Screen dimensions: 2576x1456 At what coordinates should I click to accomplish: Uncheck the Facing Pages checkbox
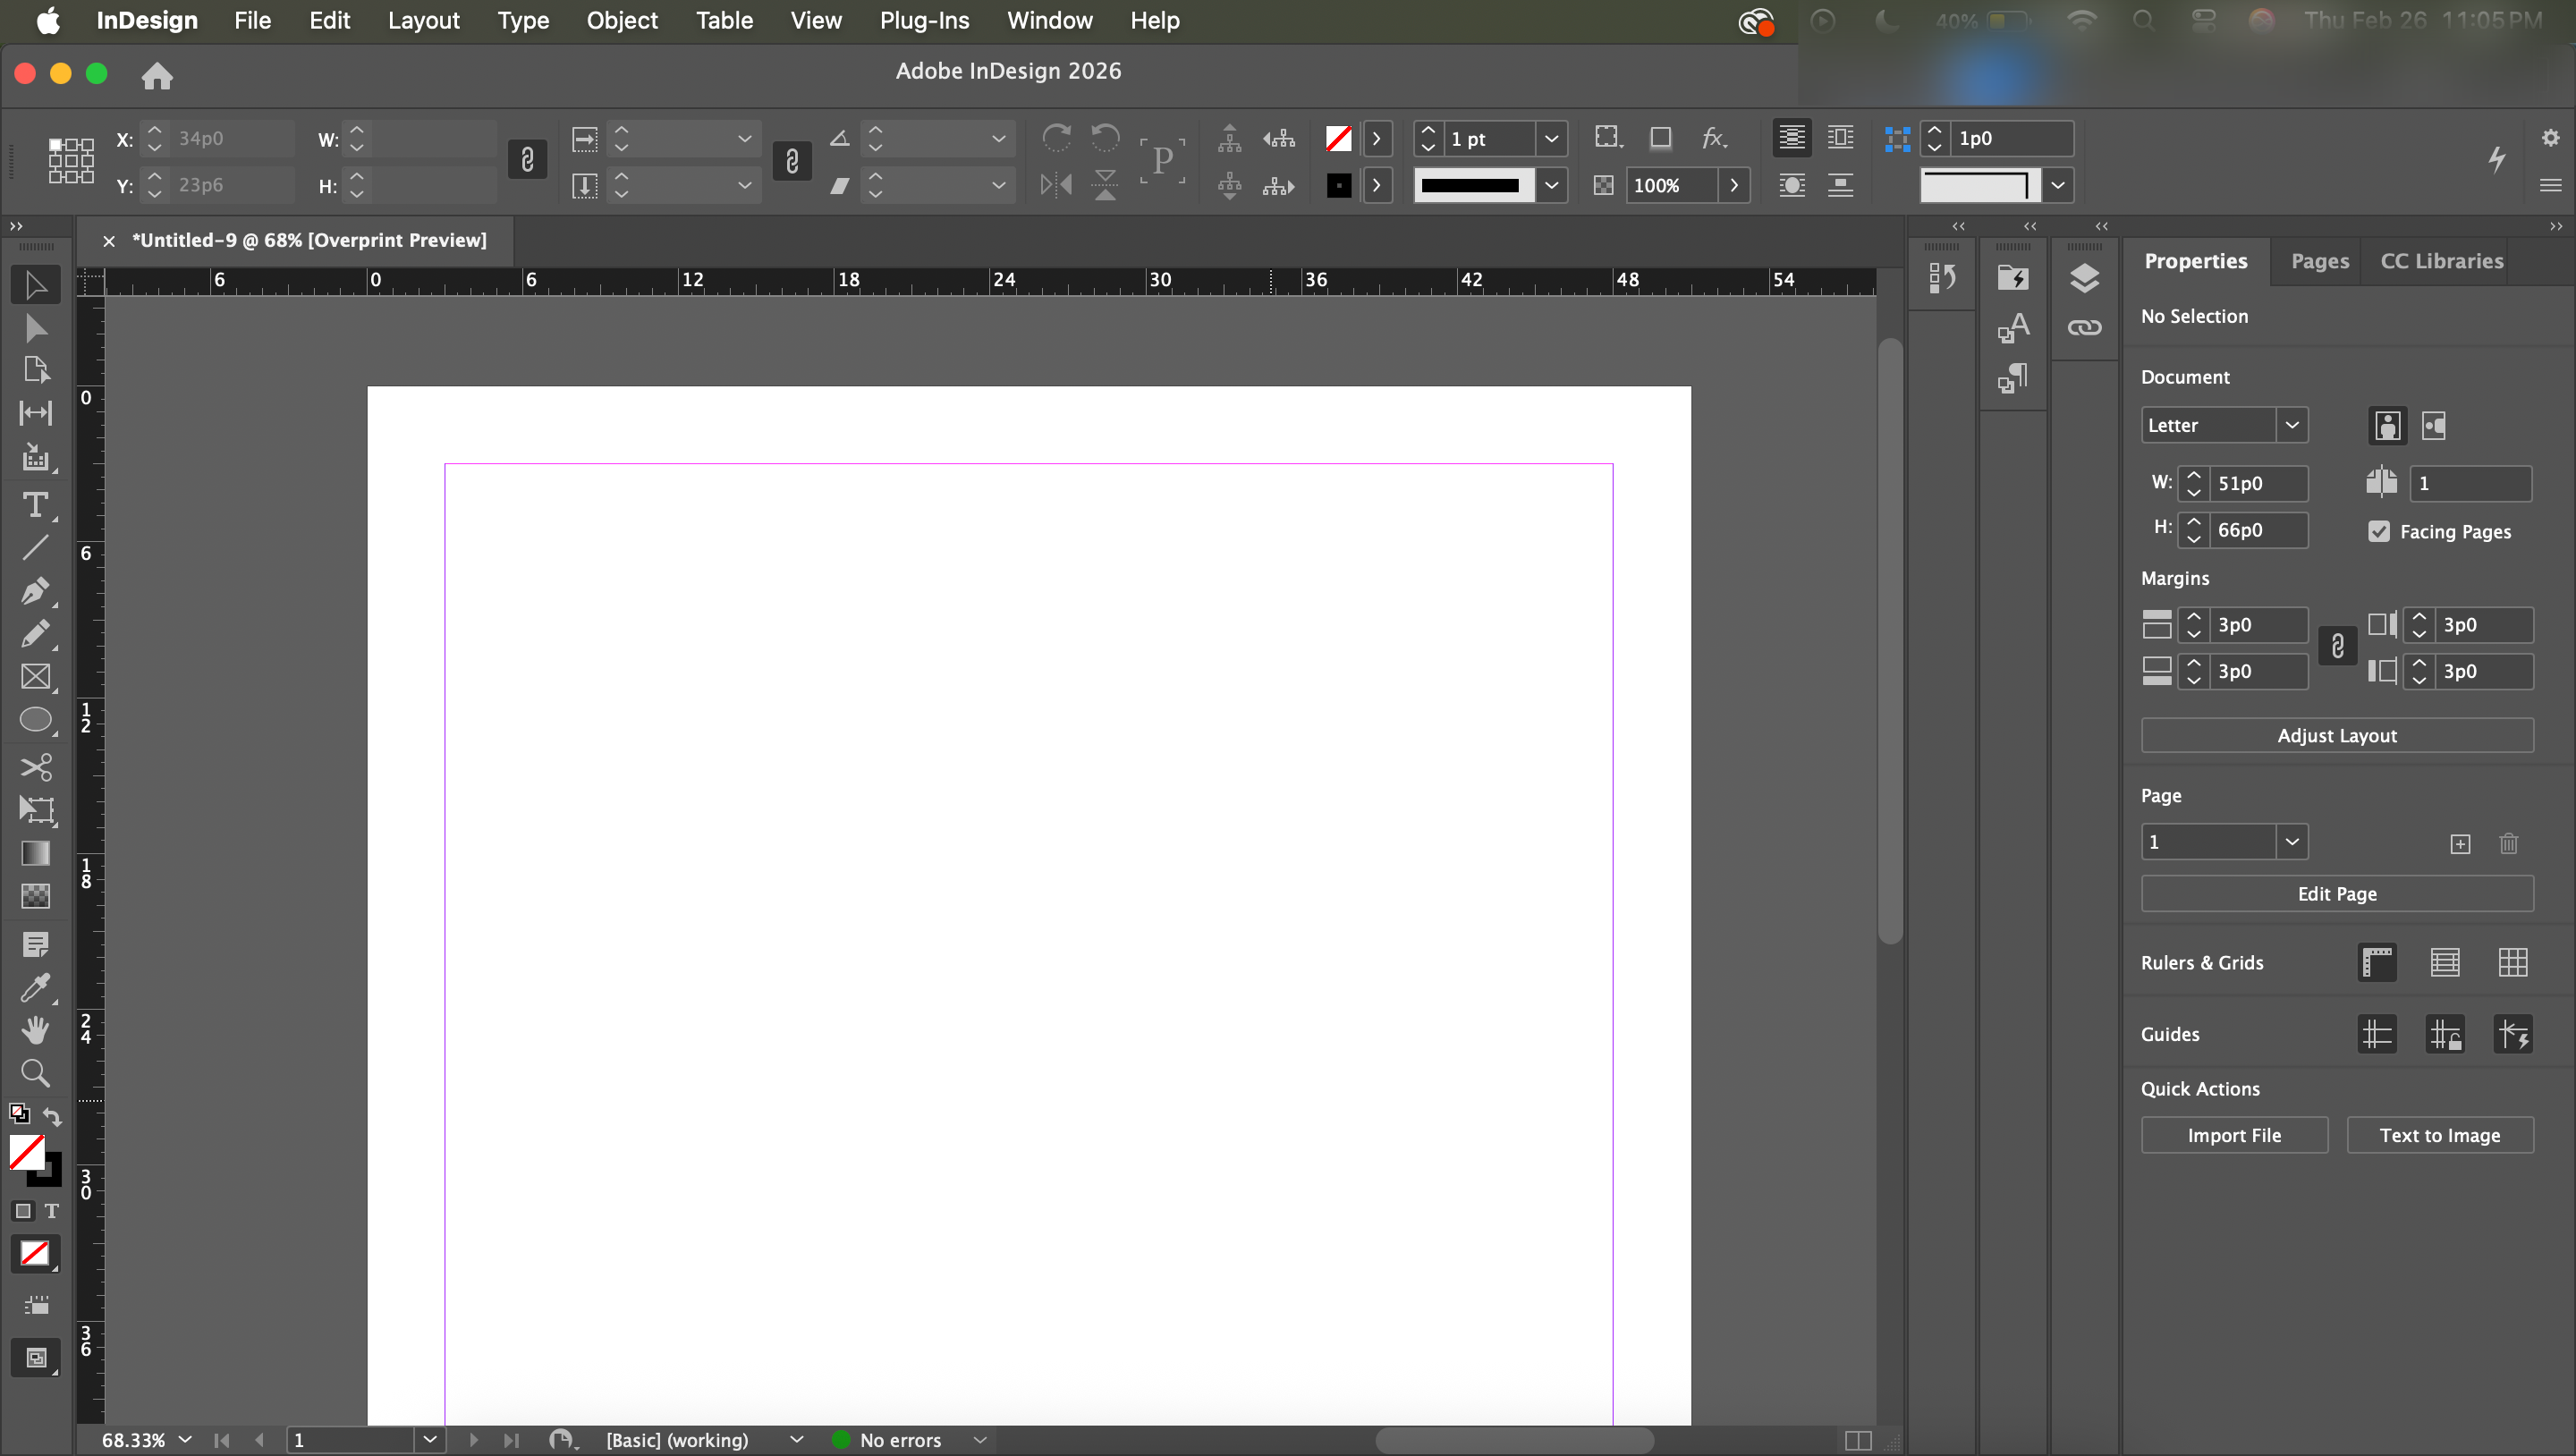[x=2379, y=531]
